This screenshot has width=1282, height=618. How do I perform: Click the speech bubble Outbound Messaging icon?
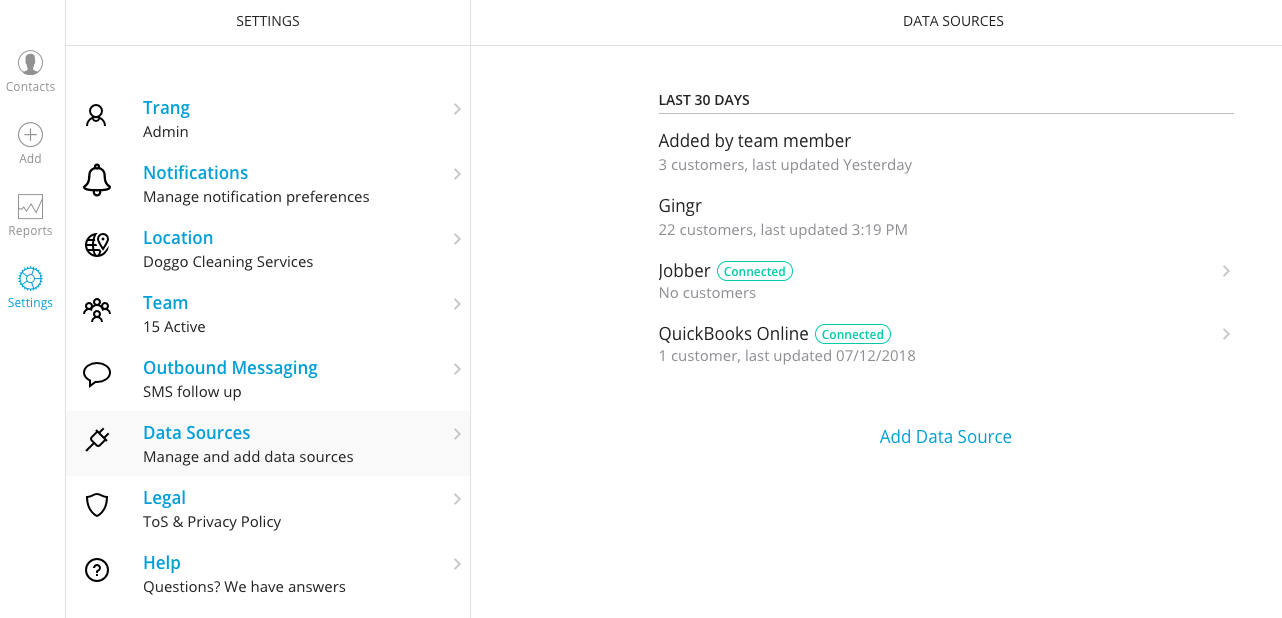97,375
